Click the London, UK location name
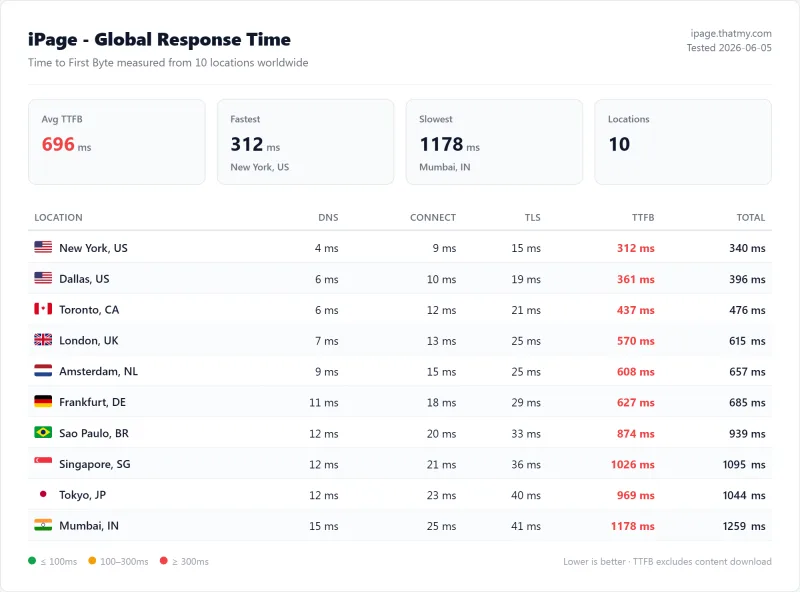The width and height of the screenshot is (800, 592). 89,340
